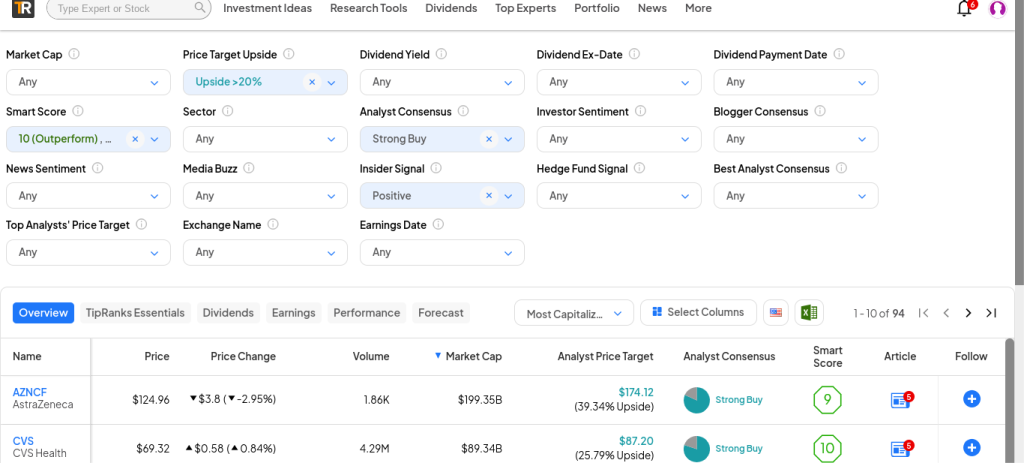
Task: Open the Research Tools menu
Action: tap(368, 8)
